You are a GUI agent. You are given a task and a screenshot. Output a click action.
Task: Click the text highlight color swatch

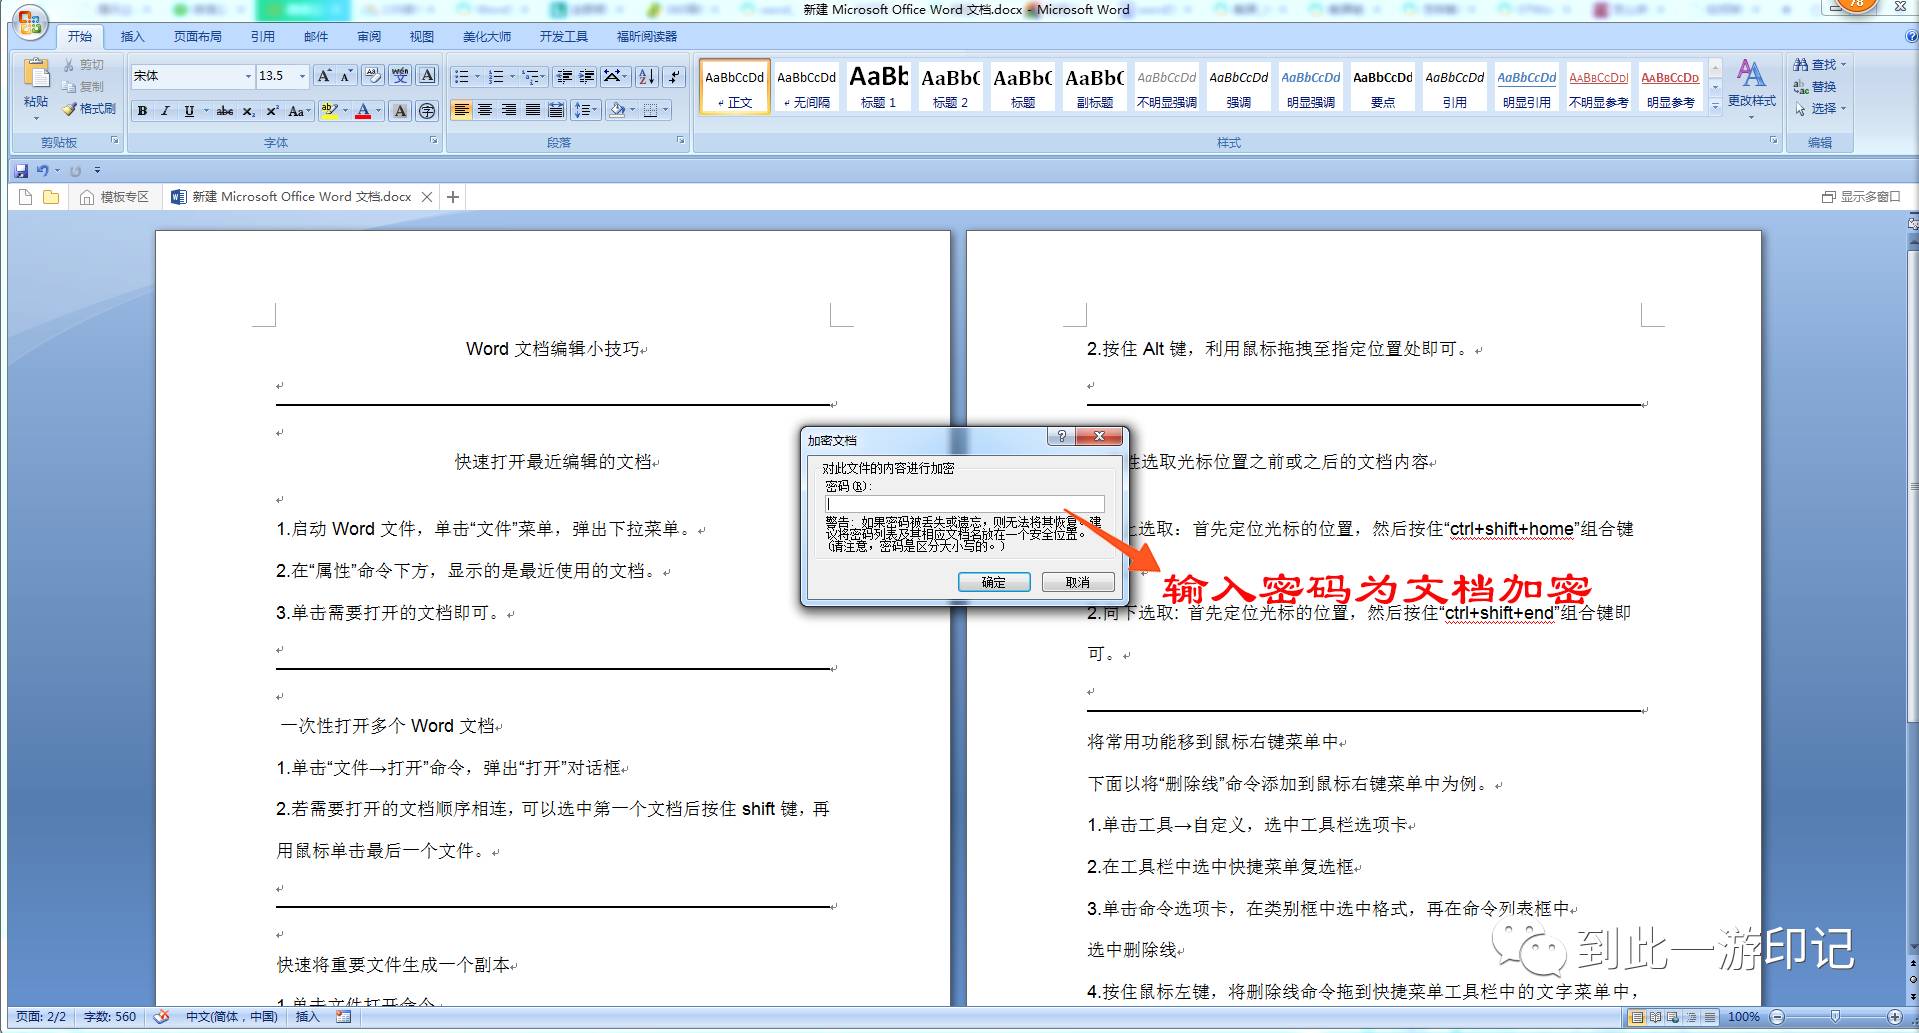pyautogui.click(x=328, y=111)
